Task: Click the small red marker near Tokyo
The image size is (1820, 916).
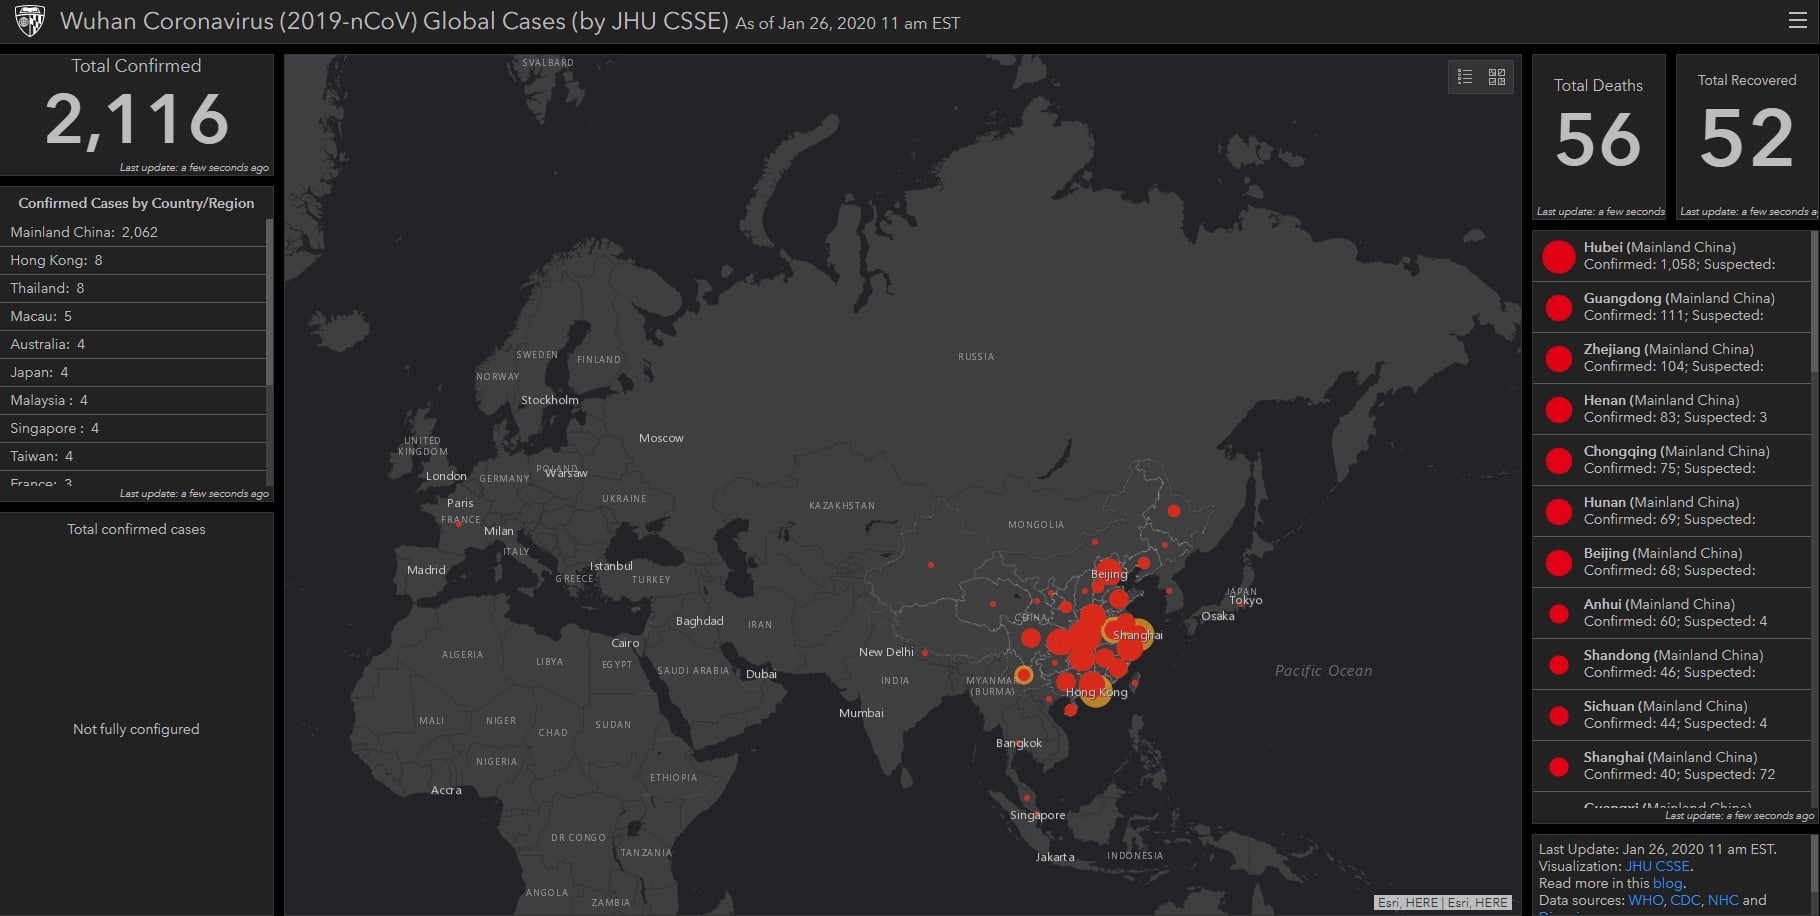Action: (1243, 602)
